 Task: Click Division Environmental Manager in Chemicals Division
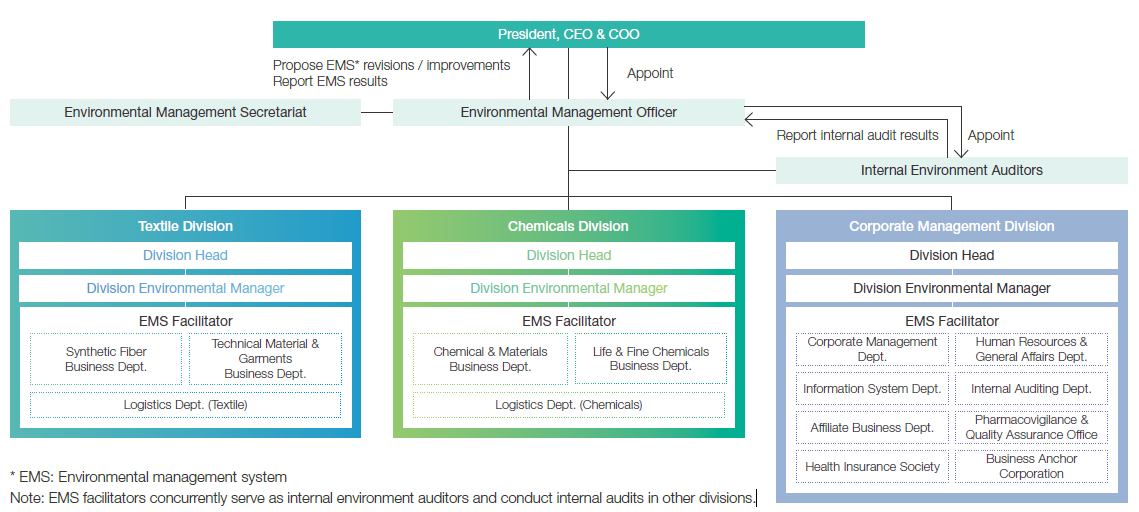coord(568,288)
